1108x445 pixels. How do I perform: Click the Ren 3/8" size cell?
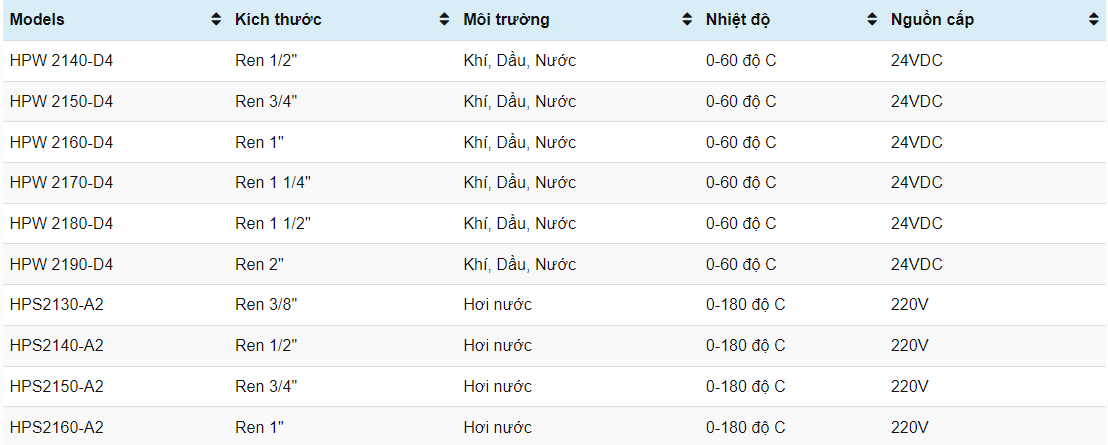(x=266, y=305)
